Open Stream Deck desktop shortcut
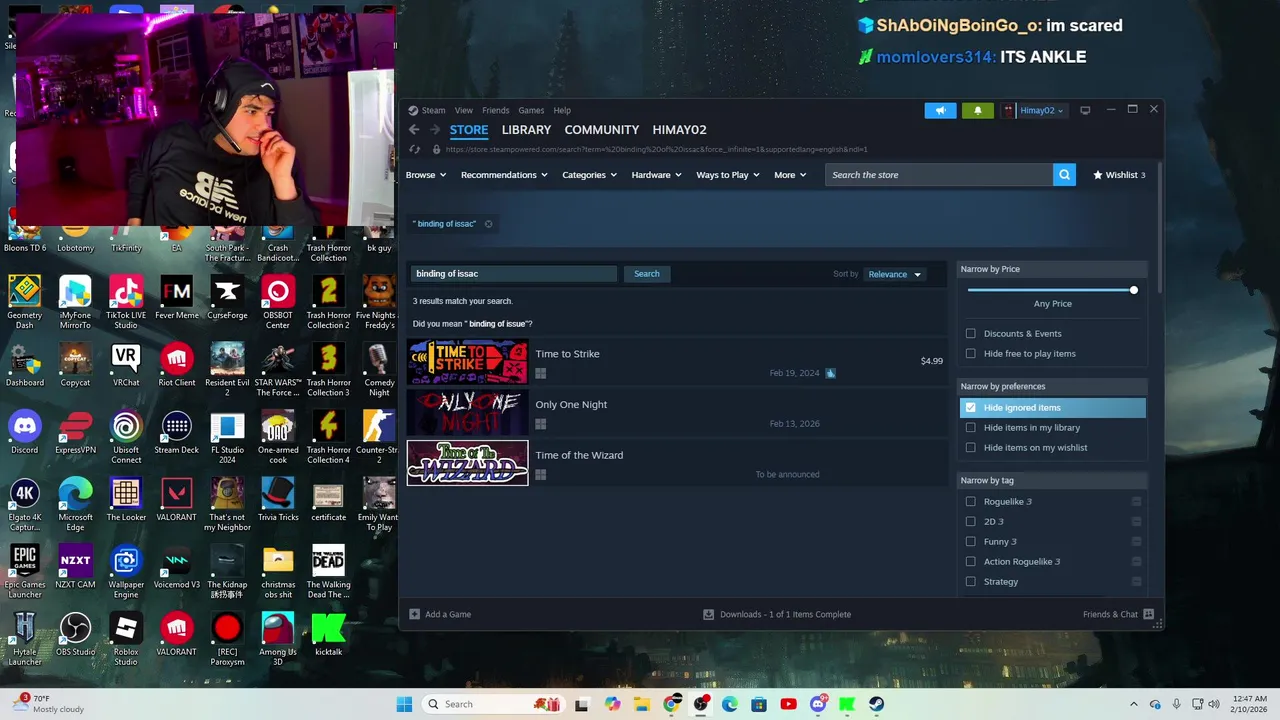The height and width of the screenshot is (720, 1280). (177, 433)
